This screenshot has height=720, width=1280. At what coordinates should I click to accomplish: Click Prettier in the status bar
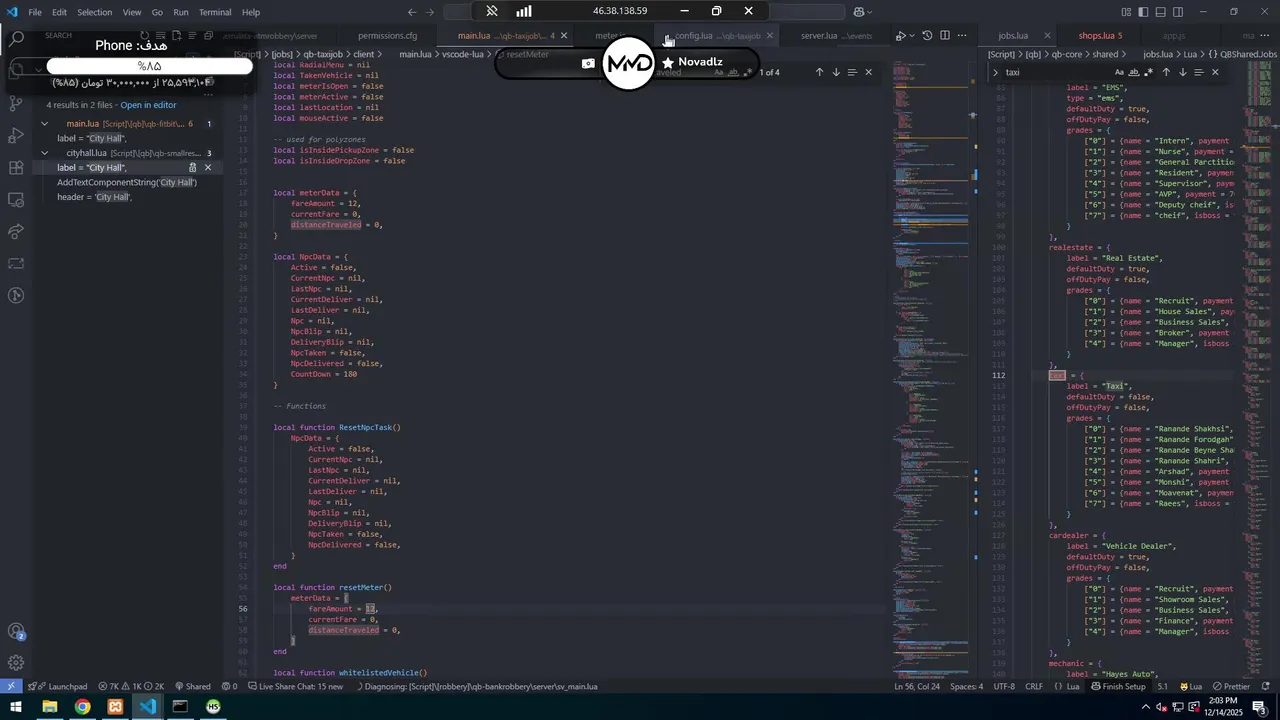pyautogui.click(x=1231, y=687)
